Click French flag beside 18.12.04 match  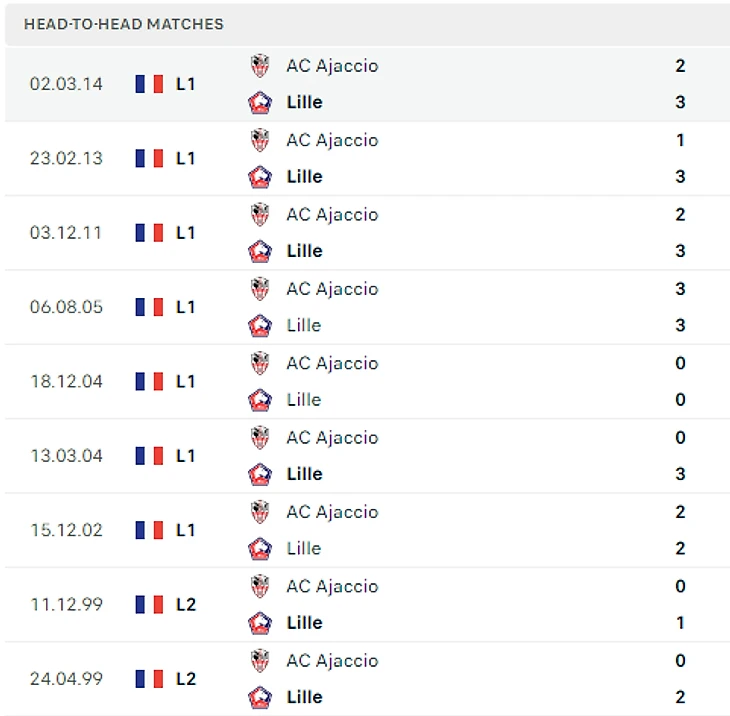[149, 381]
